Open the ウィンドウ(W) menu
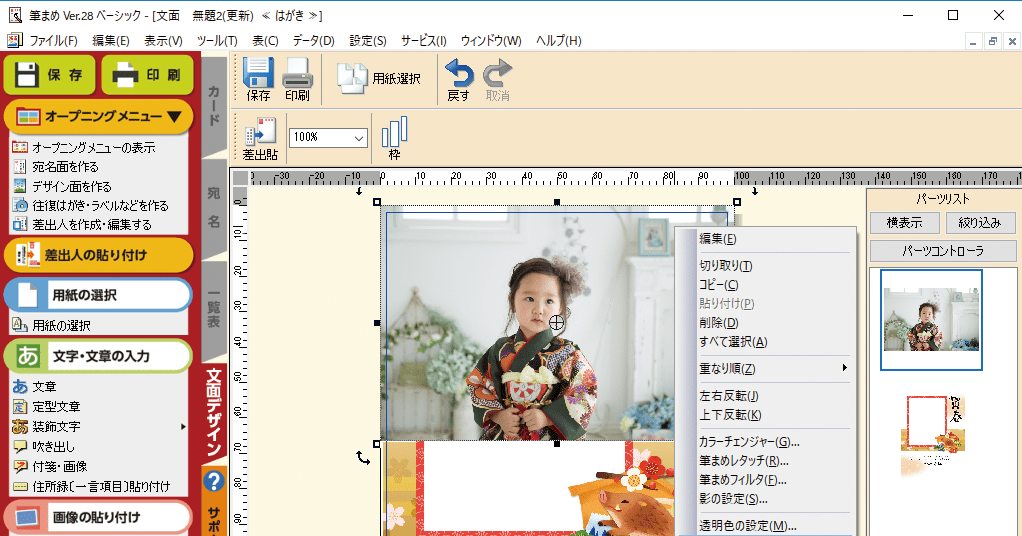1022x536 pixels. coord(491,40)
